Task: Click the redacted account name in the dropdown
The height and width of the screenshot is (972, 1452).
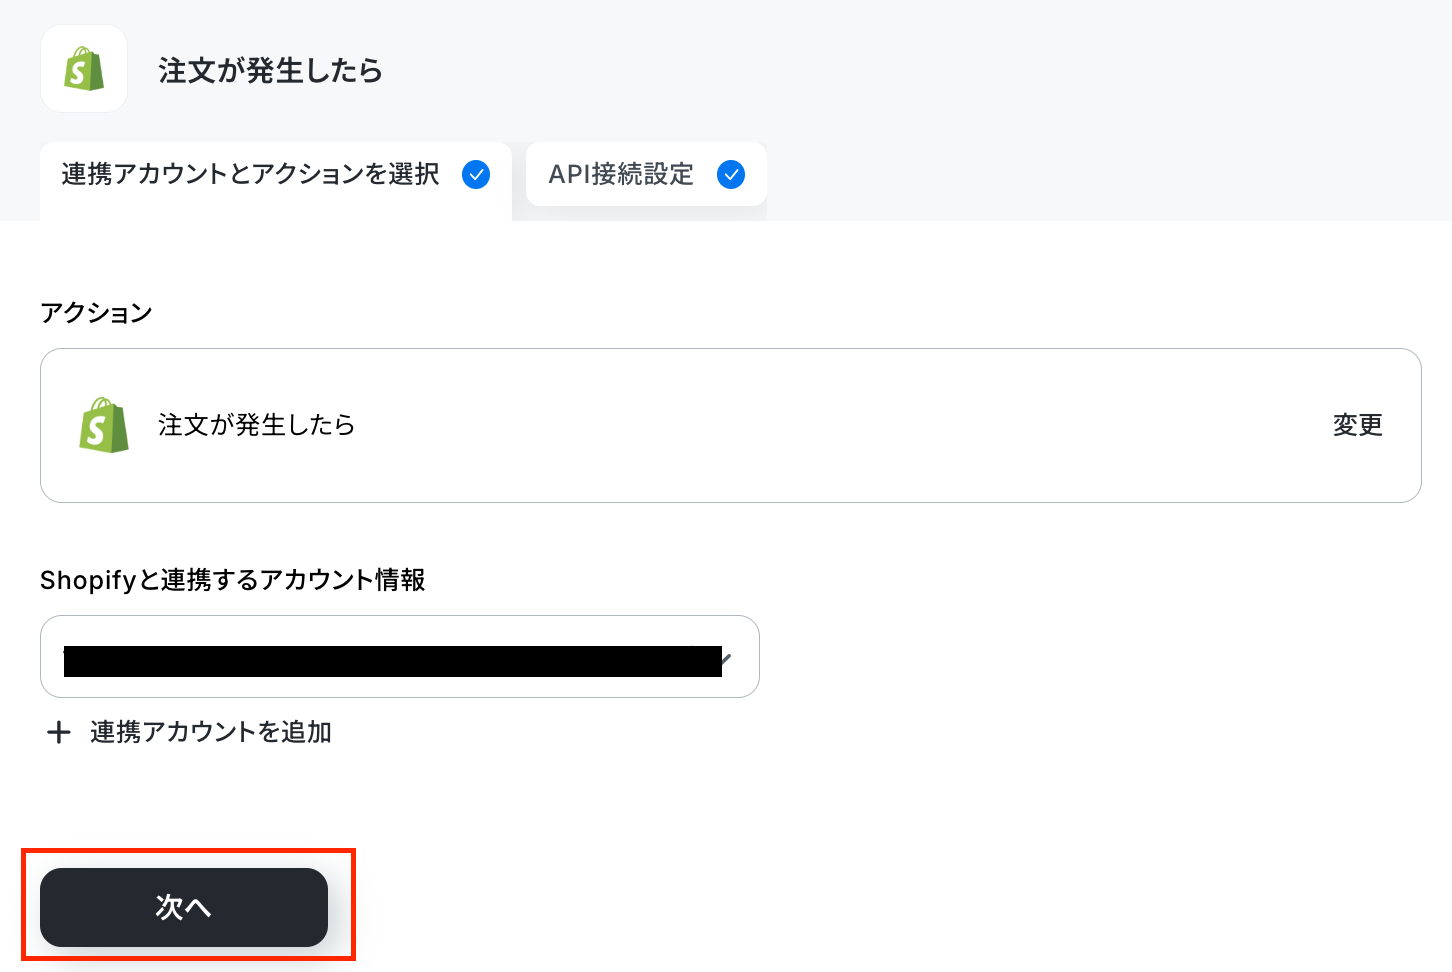Action: click(x=392, y=661)
